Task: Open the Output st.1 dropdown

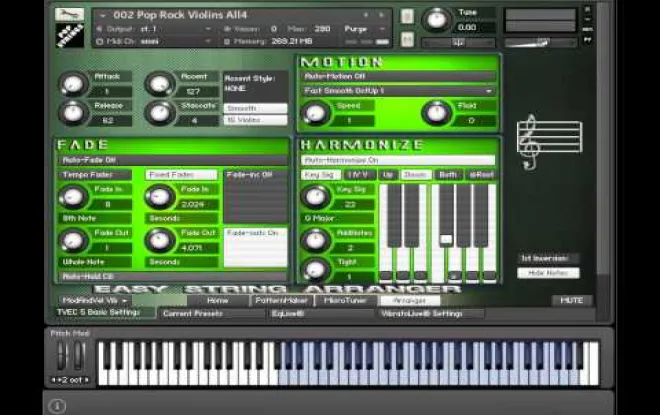Action: [154, 29]
